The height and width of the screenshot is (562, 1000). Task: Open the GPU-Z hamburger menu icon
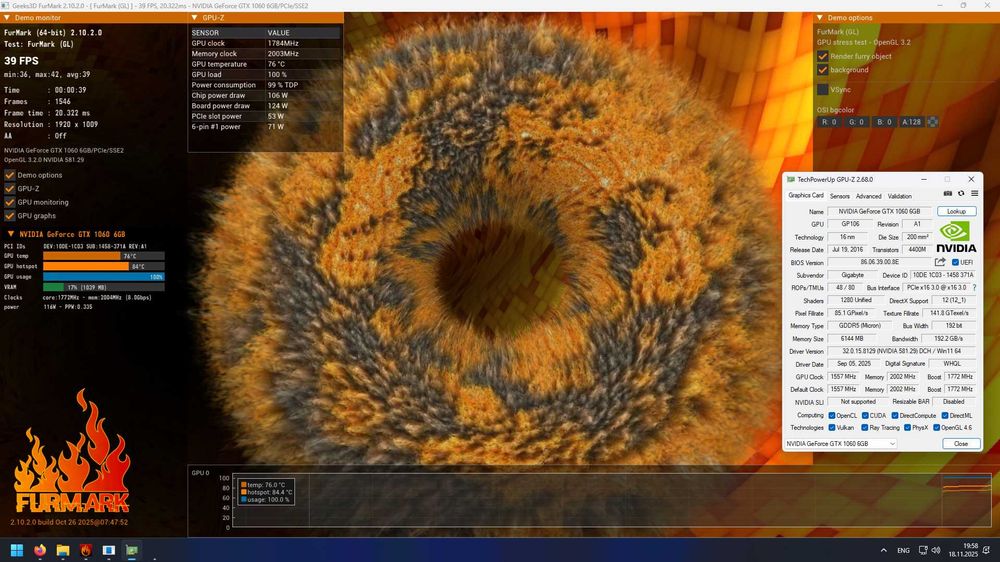point(974,193)
